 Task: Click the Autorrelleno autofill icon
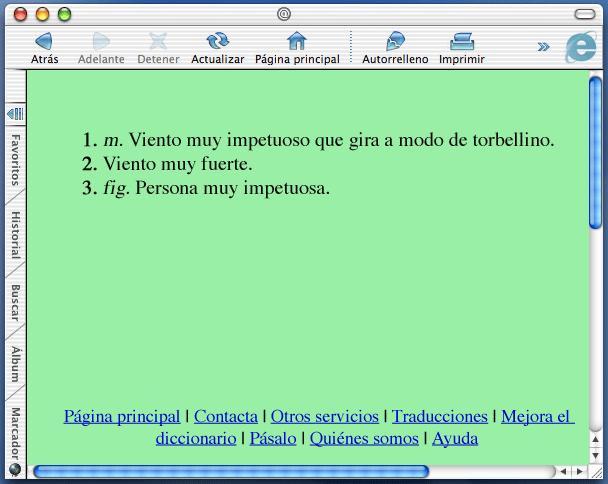(394, 41)
